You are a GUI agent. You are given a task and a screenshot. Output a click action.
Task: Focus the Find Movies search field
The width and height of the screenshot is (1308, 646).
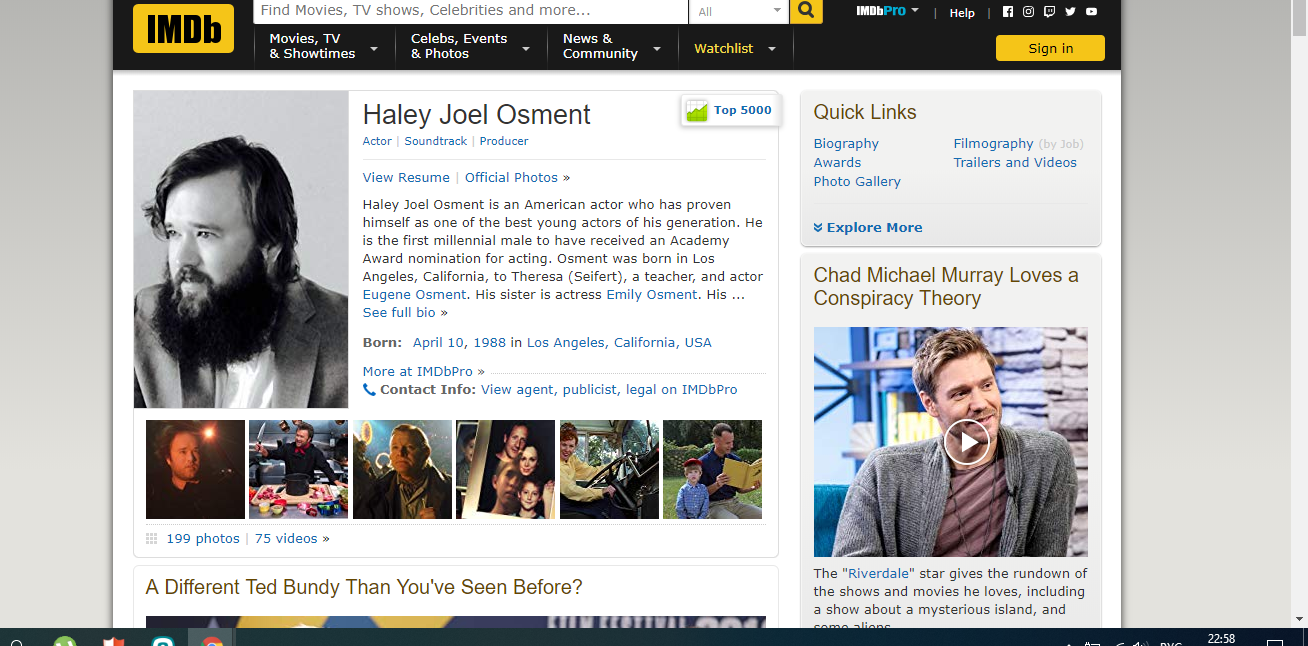[x=471, y=11]
